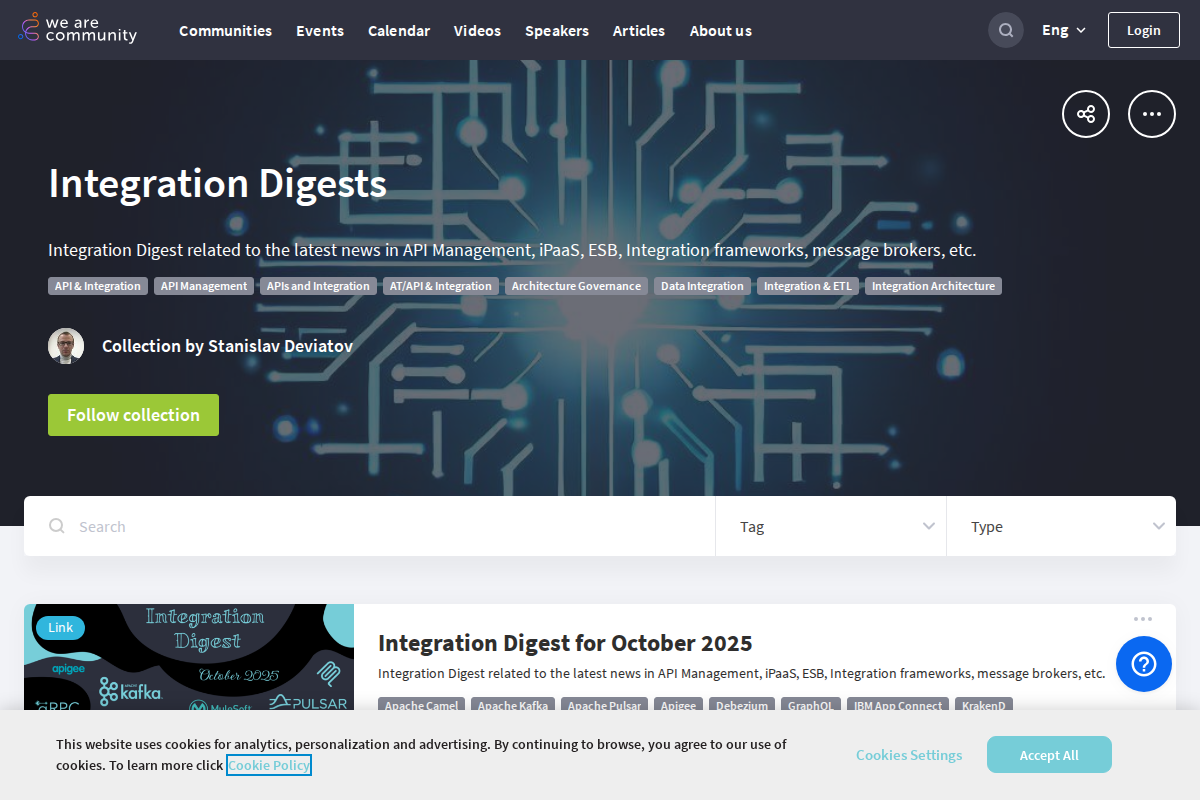Select the API Management tag filter
Screen dimensions: 1200x800
[x=203, y=286]
